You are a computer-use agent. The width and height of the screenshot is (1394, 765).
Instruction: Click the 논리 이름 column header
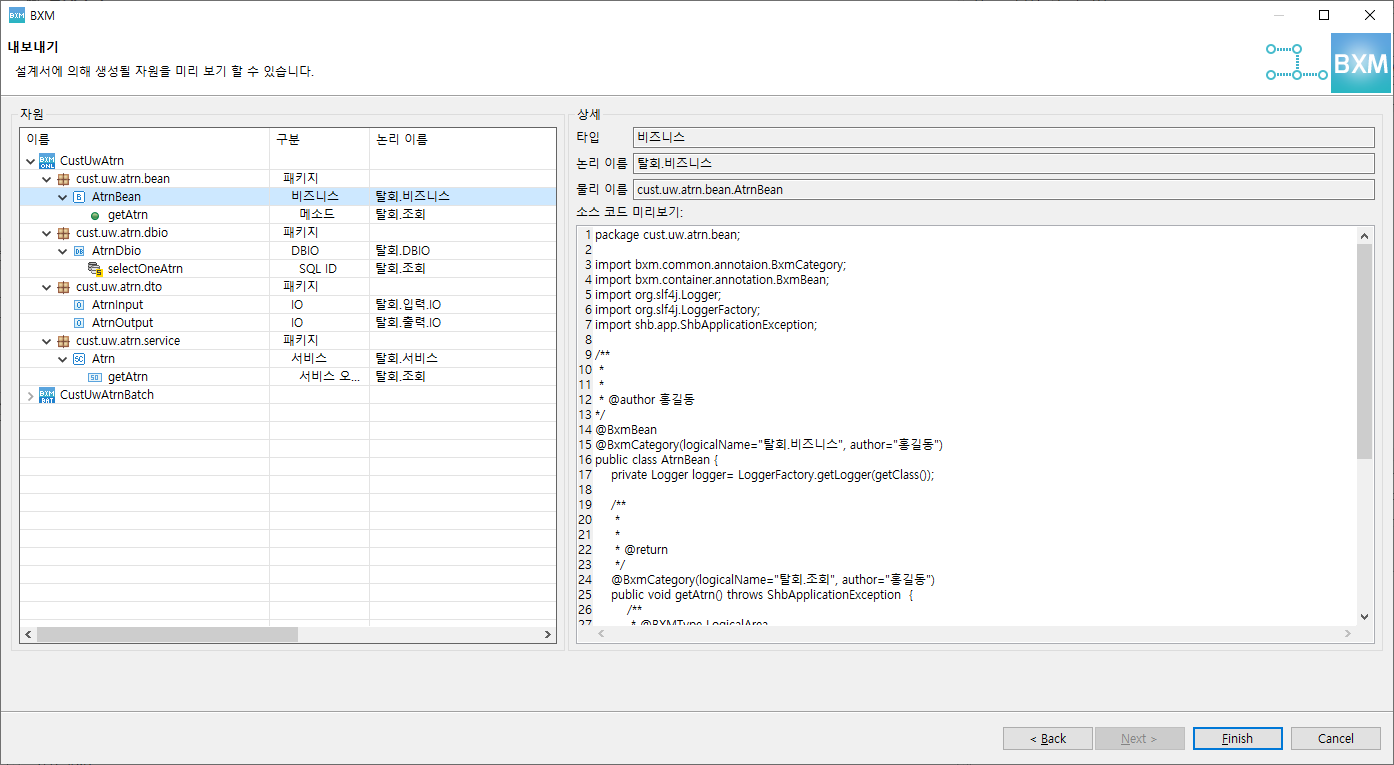[402, 139]
